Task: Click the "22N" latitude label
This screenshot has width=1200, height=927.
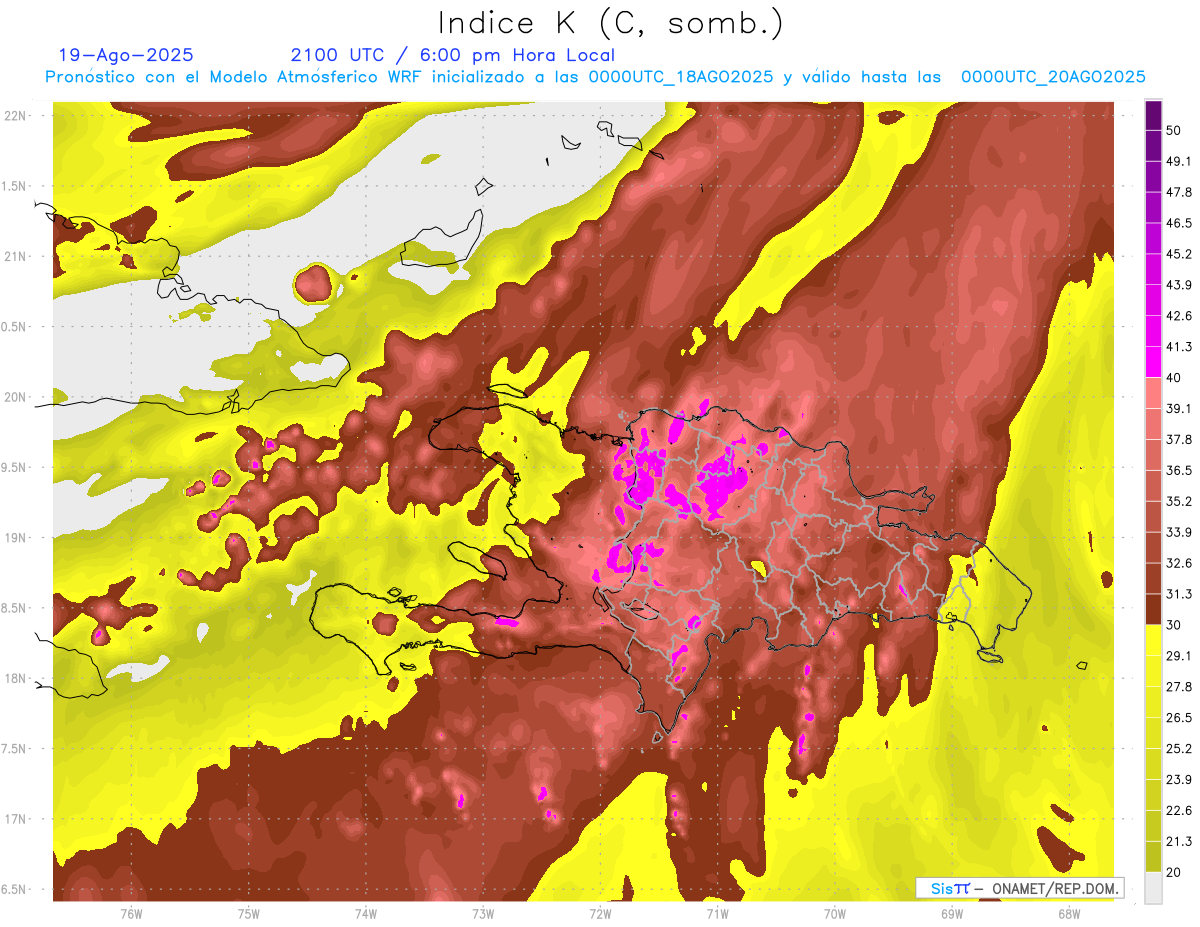Action: (15, 115)
